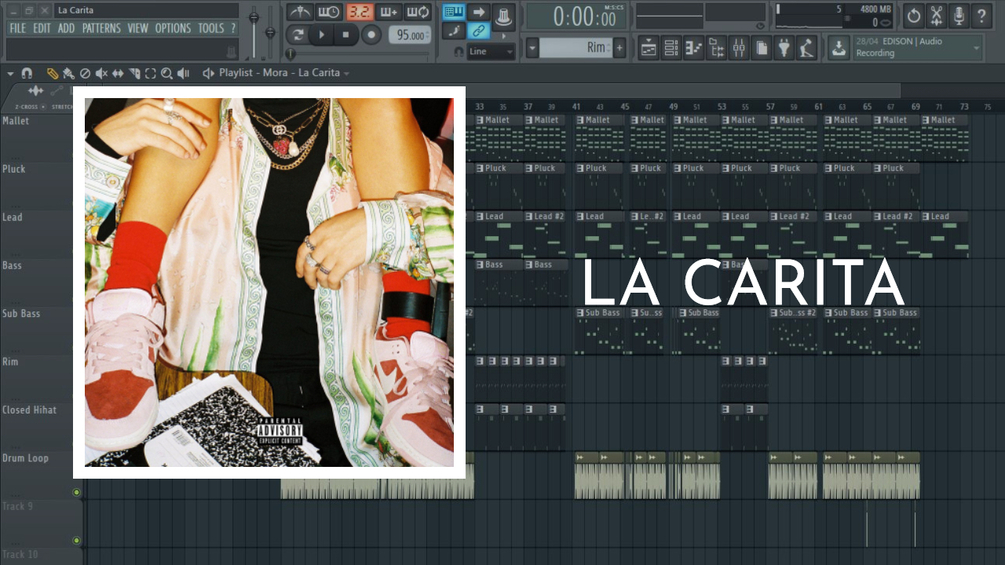1005x565 pixels.
Task: Open the OPTIONS menu
Action: click(172, 28)
